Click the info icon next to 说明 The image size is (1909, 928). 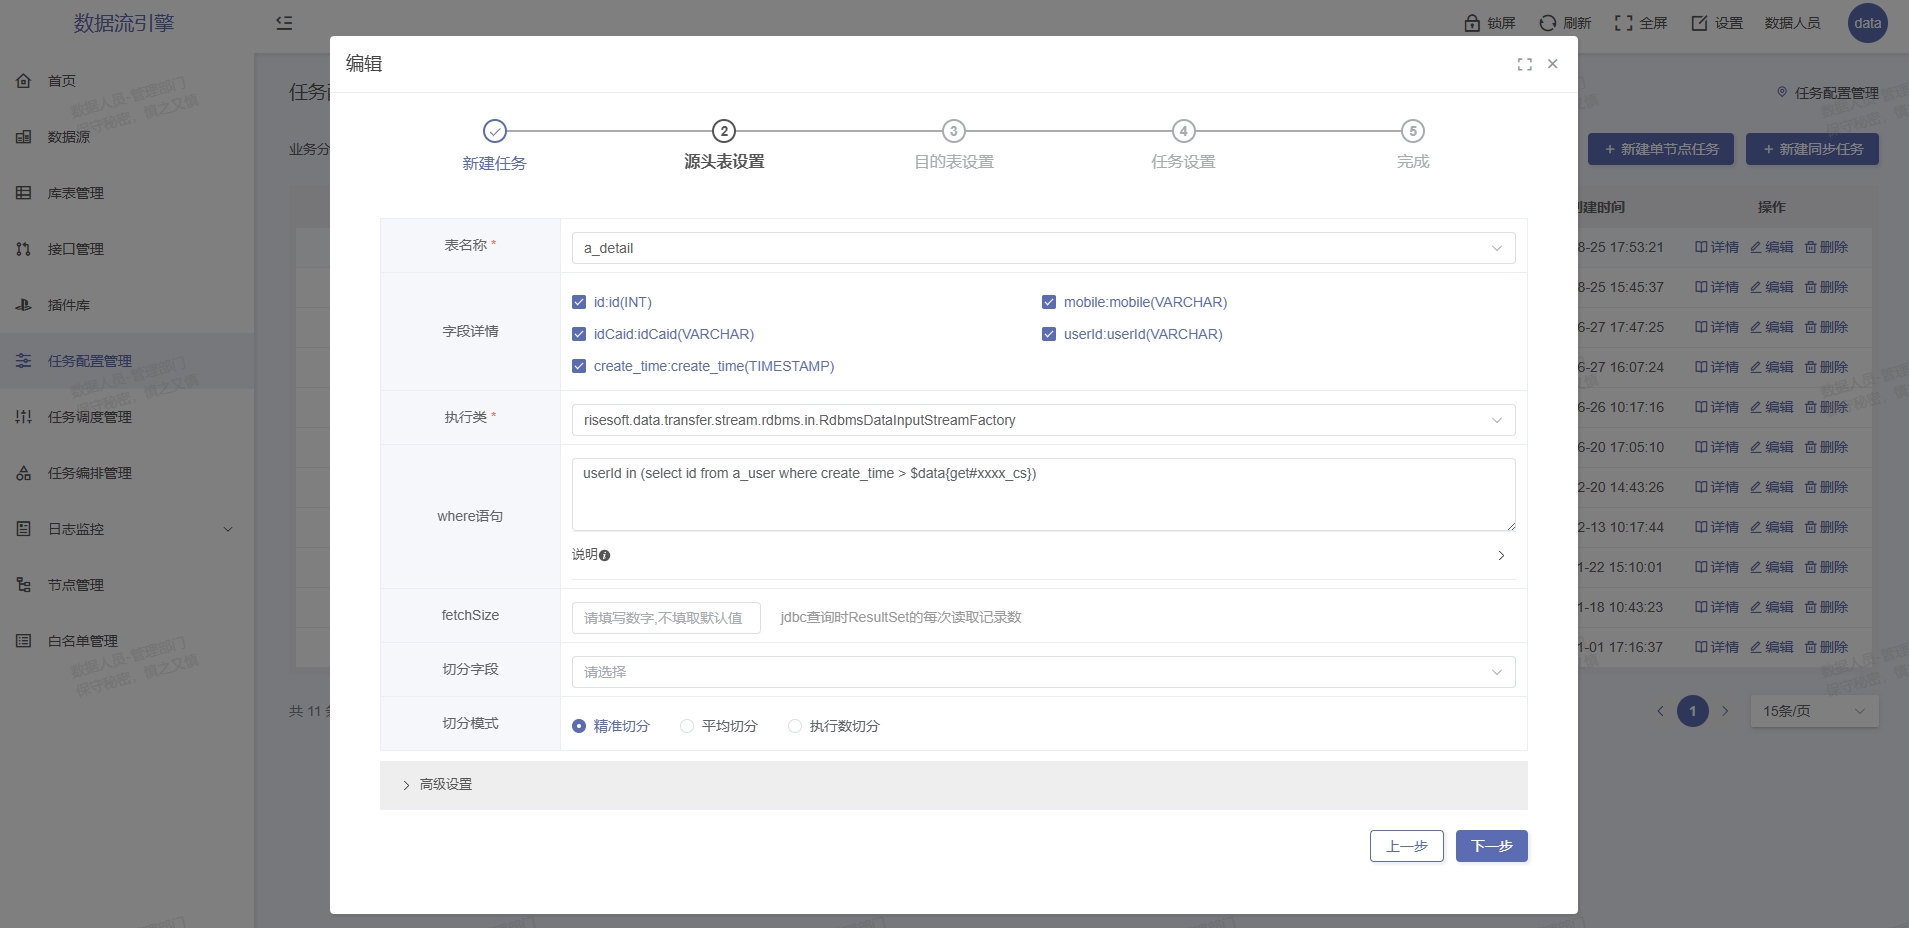[604, 556]
